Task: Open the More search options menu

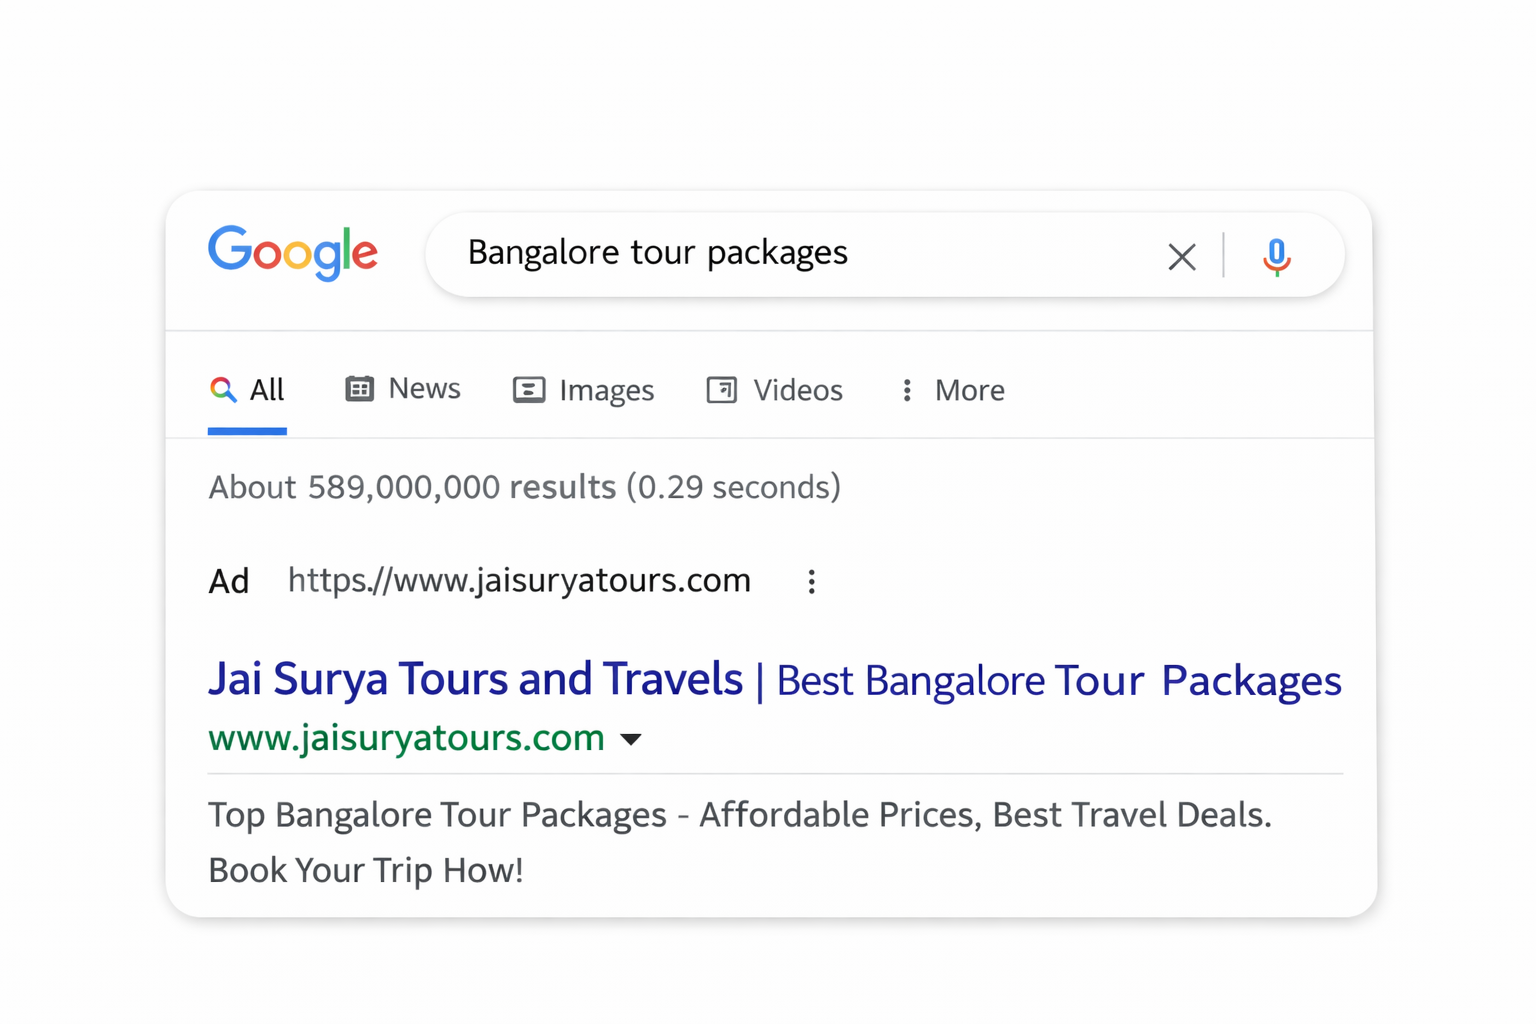Action: tap(969, 390)
